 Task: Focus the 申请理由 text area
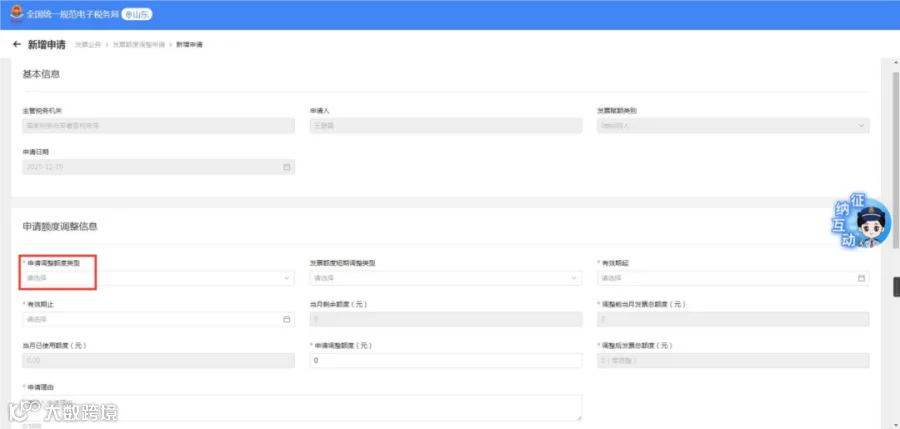(x=302, y=408)
